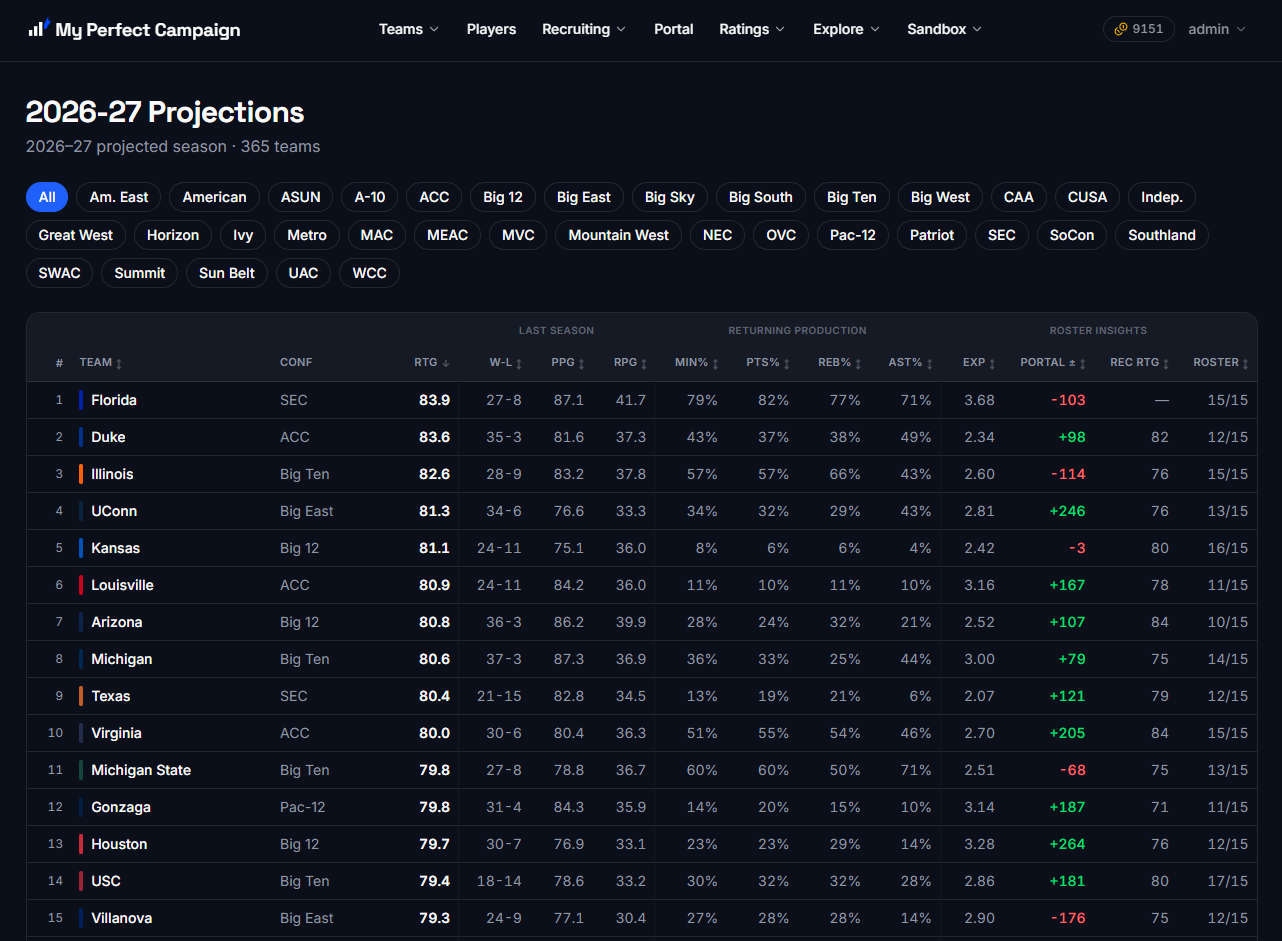Screen dimensions: 1282x941
Task: Open the Players page
Action: click(492, 29)
